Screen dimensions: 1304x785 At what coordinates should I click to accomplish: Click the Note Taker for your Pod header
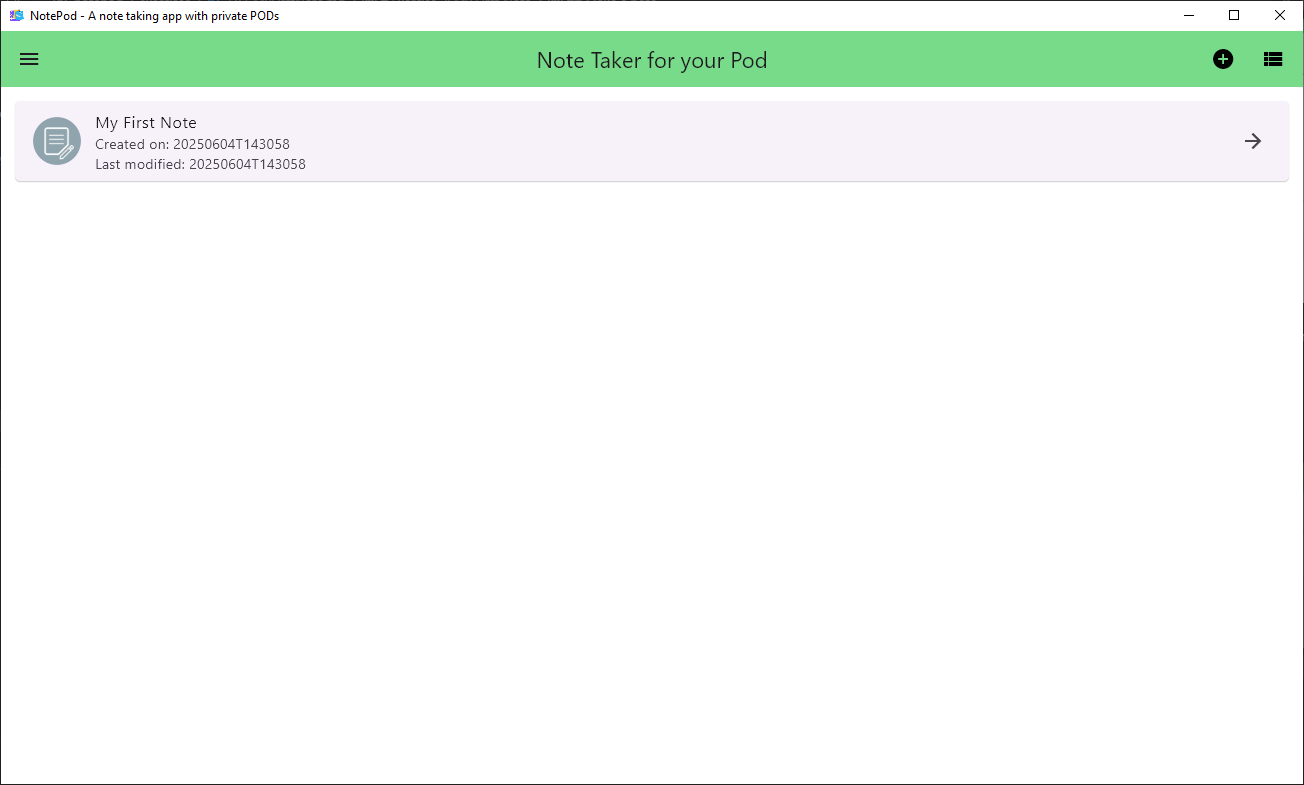point(651,60)
